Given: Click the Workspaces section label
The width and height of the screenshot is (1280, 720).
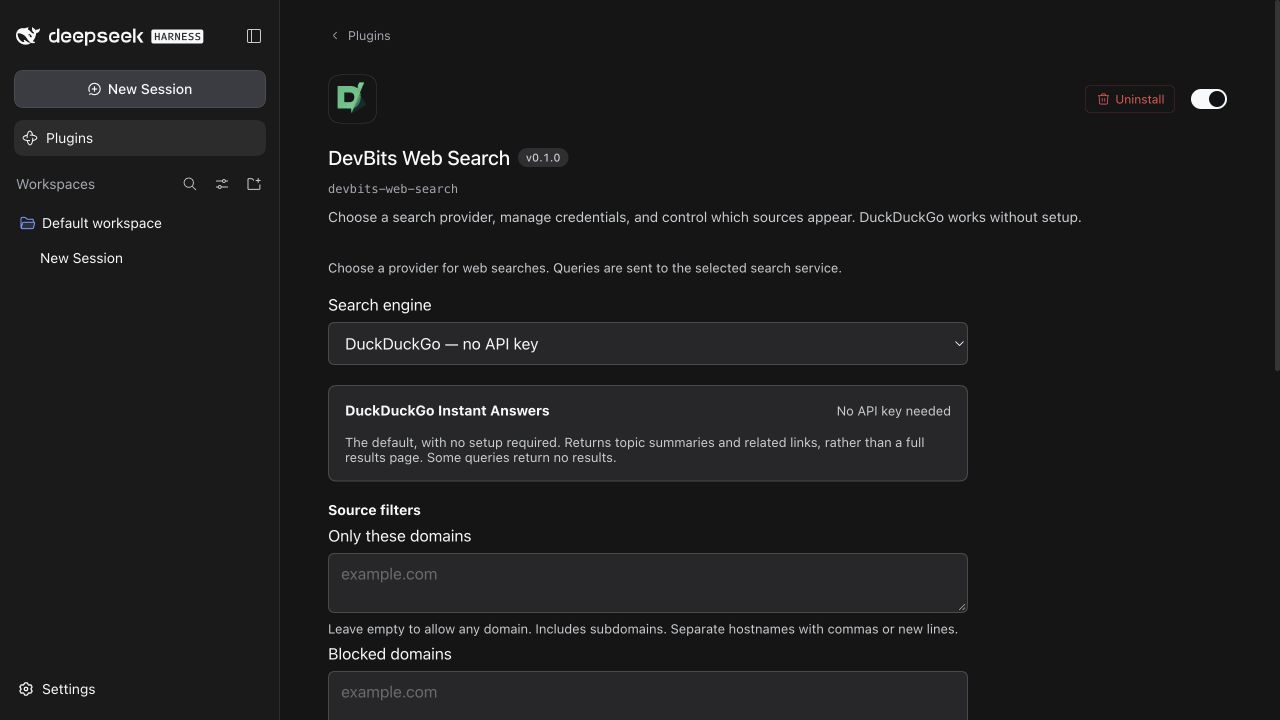Looking at the screenshot, I should (x=55, y=184).
